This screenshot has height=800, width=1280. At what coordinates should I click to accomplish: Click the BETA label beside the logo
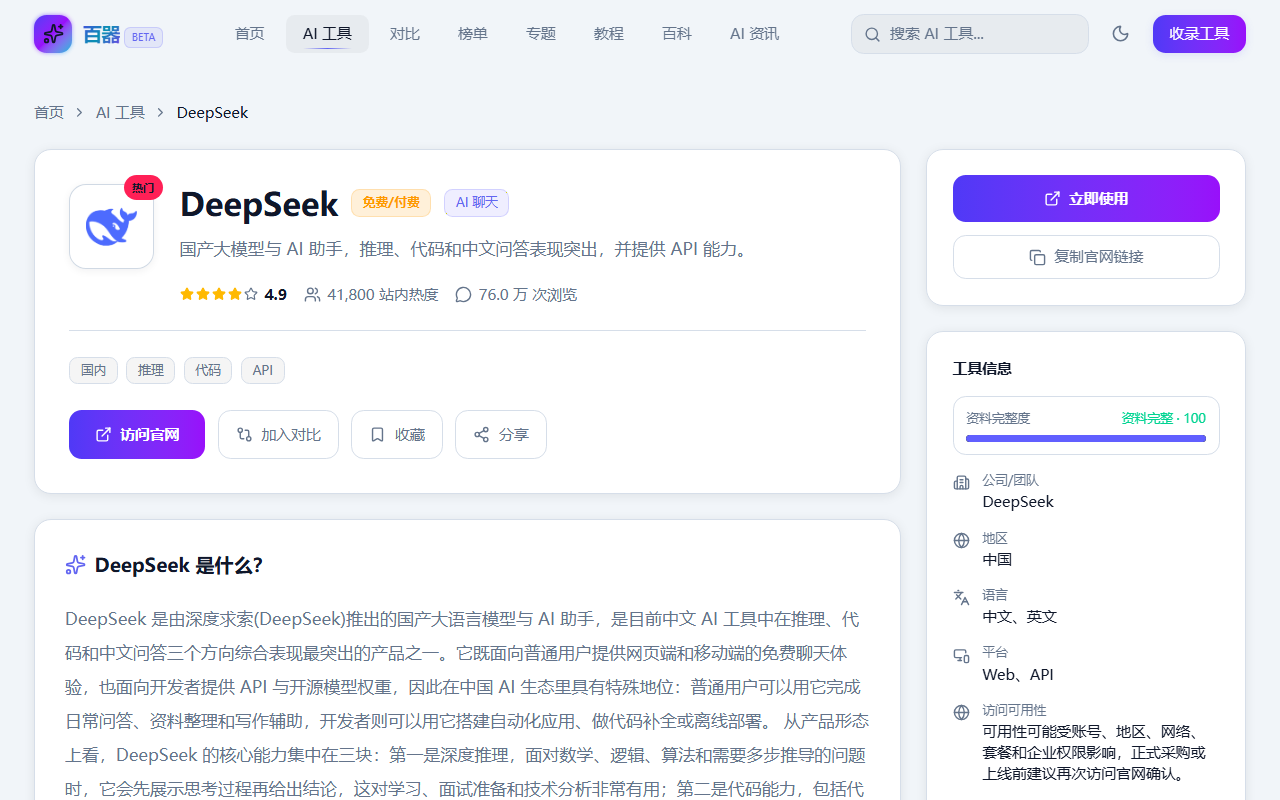pyautogui.click(x=144, y=38)
